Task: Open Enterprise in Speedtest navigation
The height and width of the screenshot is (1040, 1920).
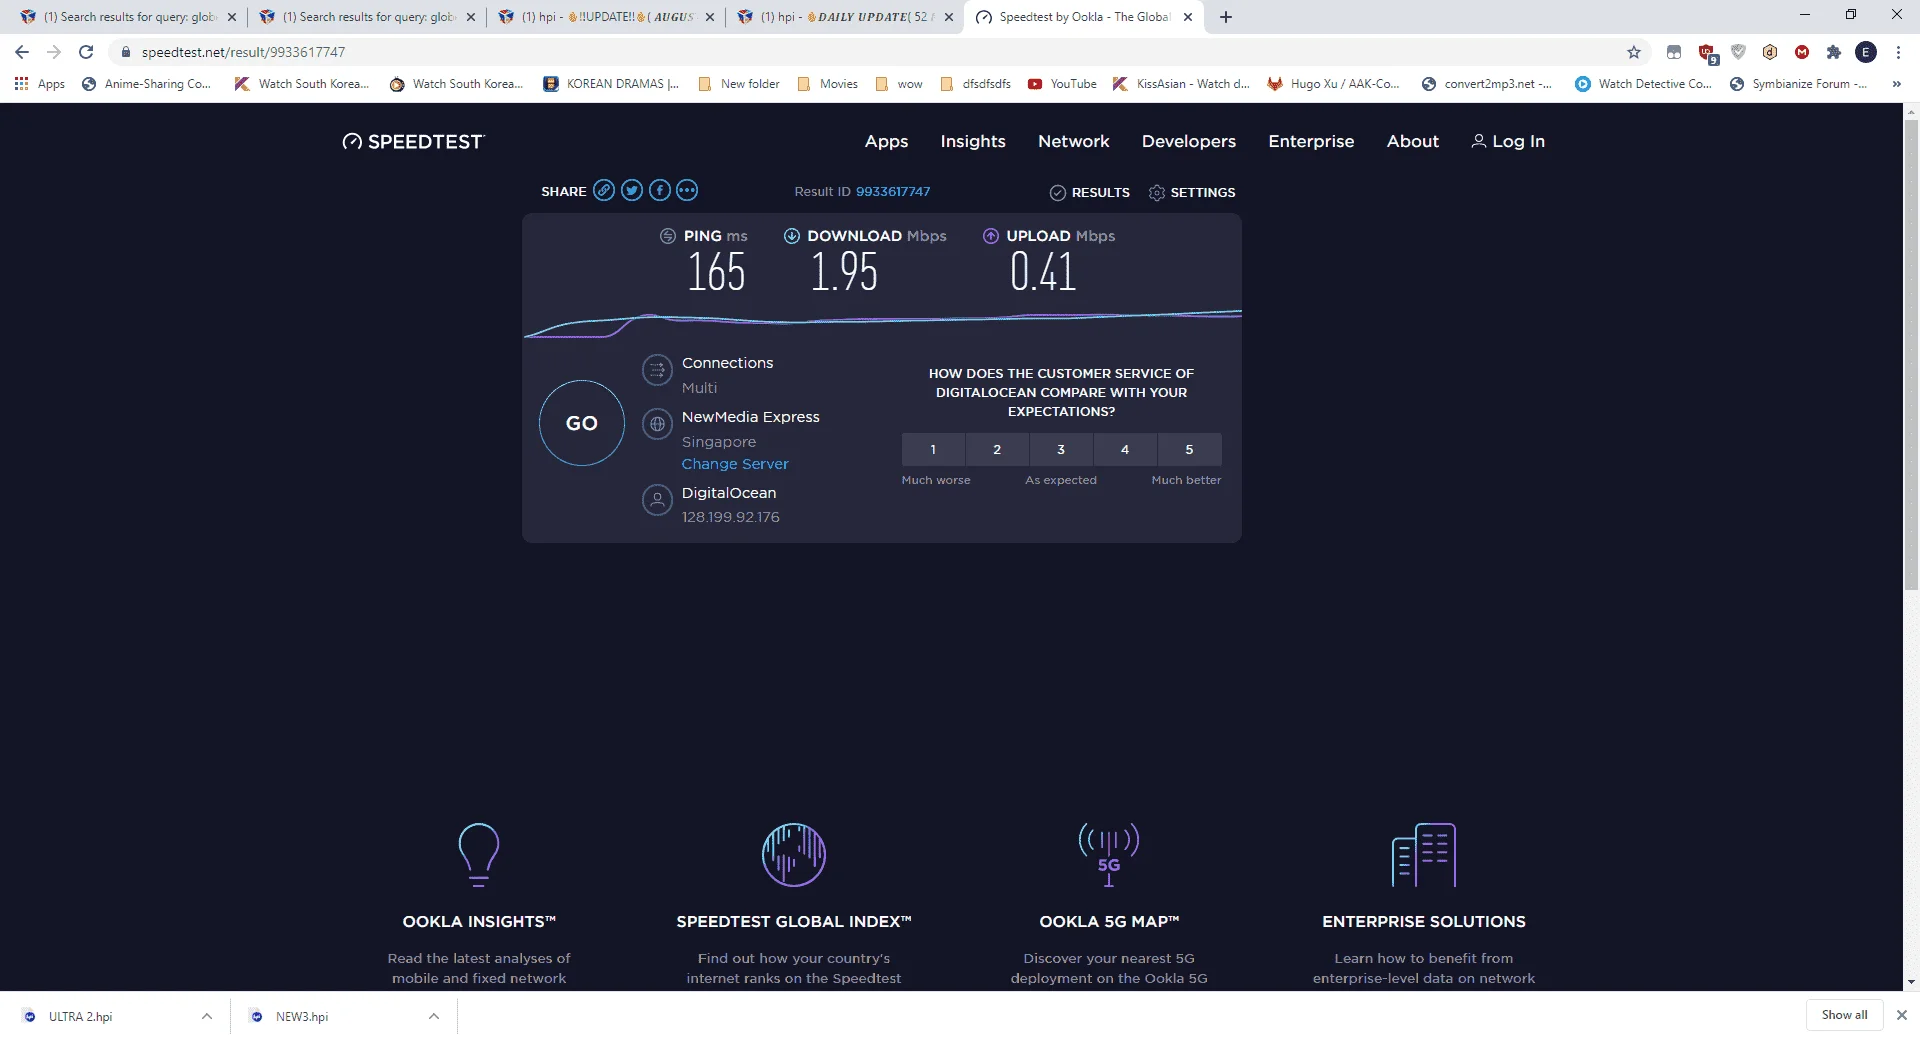Action: coord(1311,142)
